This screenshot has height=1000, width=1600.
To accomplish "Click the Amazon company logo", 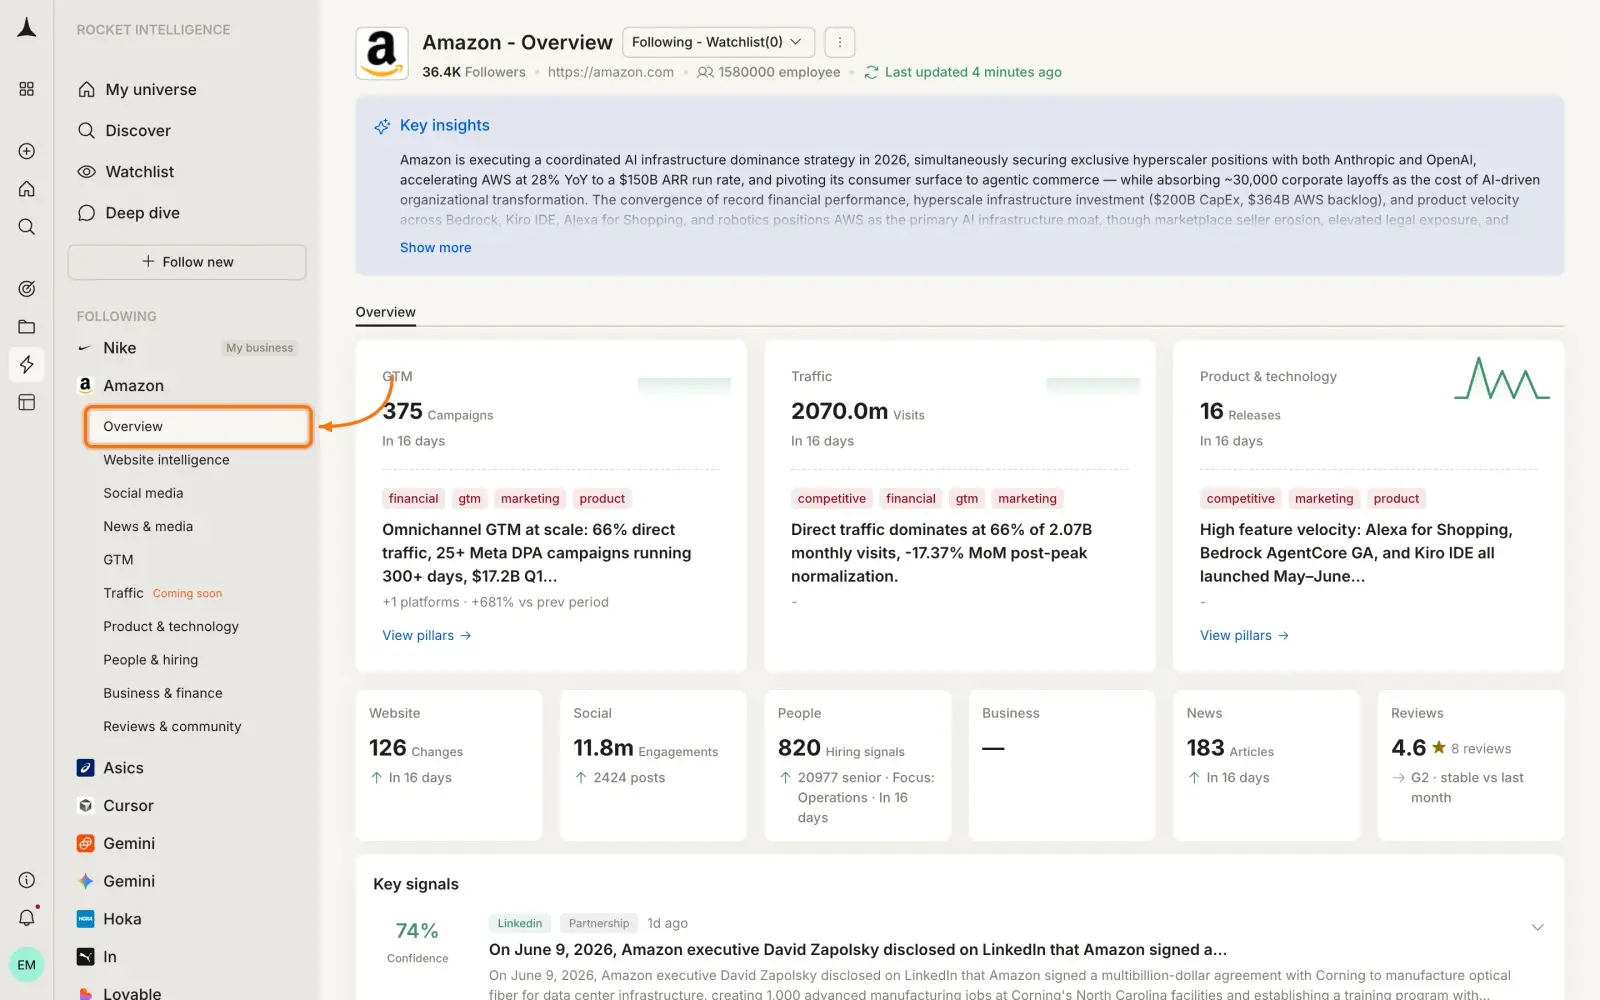I will click(382, 54).
